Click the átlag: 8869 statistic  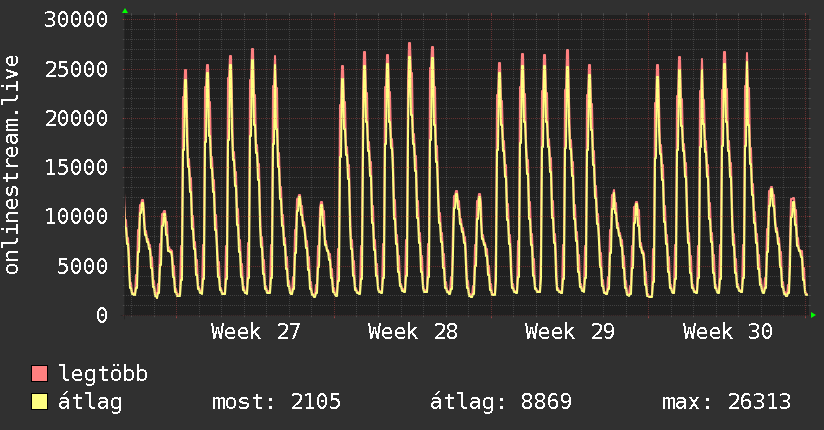coord(501,402)
